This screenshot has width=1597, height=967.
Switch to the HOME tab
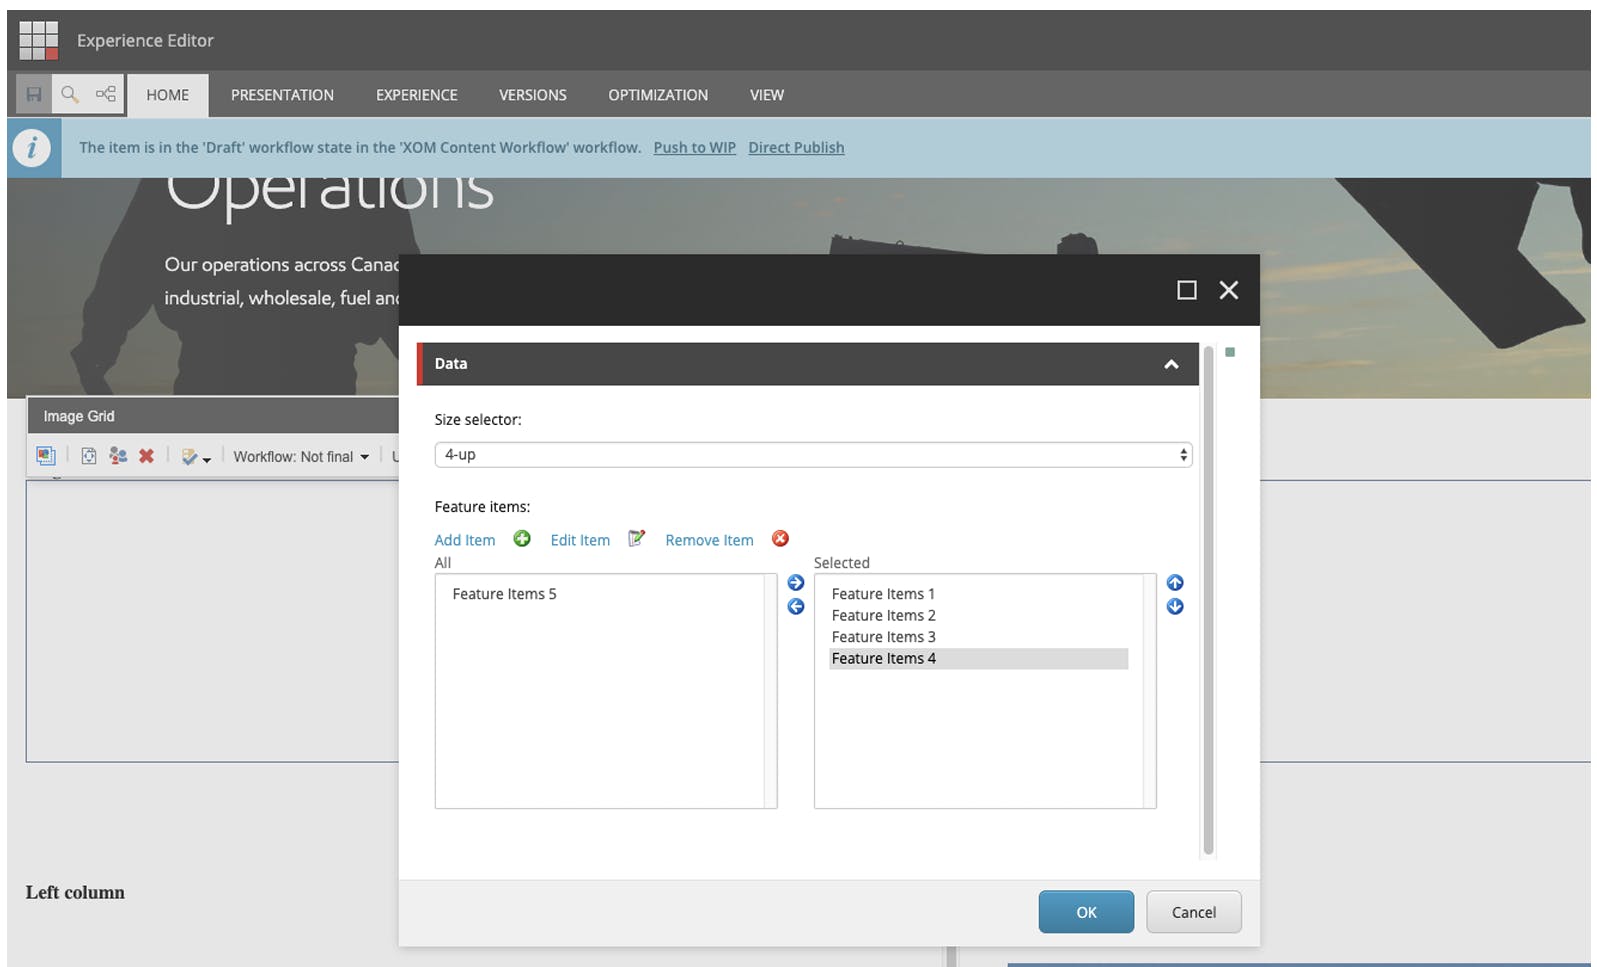click(168, 95)
